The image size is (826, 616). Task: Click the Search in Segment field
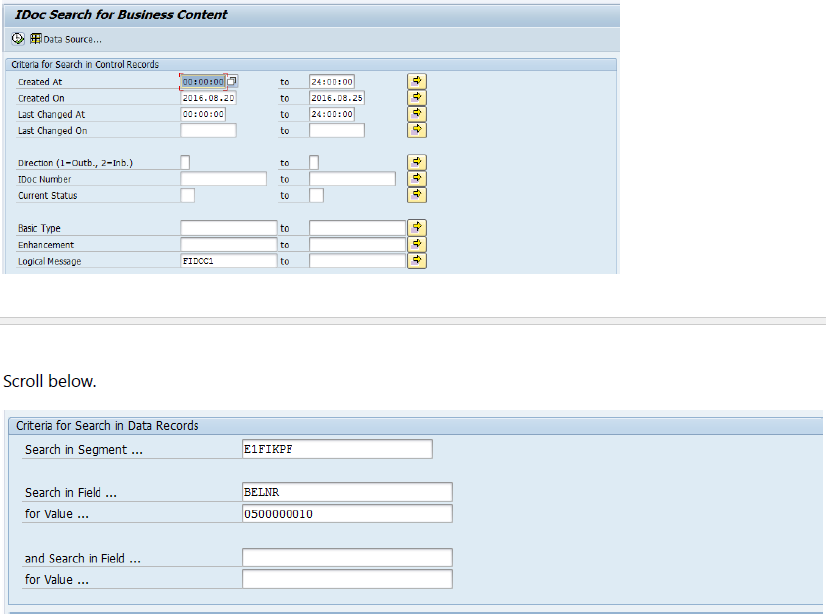(x=337, y=449)
